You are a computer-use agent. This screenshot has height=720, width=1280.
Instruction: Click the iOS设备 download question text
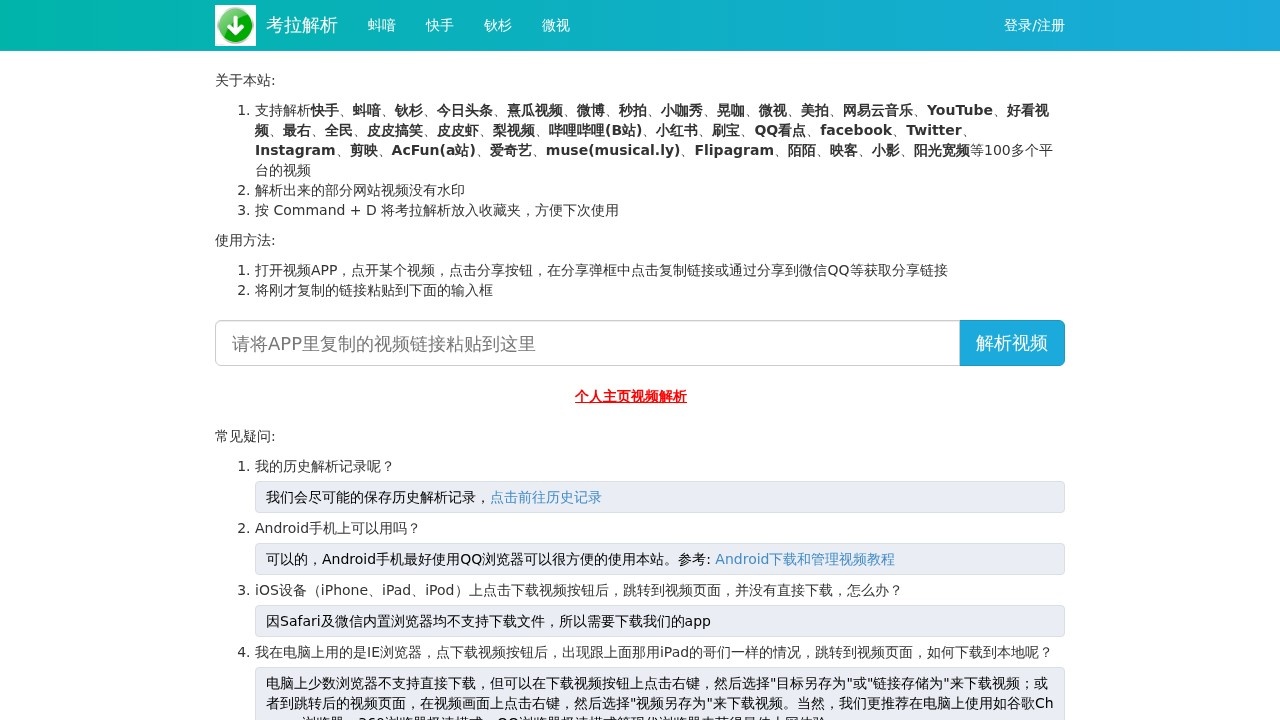[x=578, y=590]
